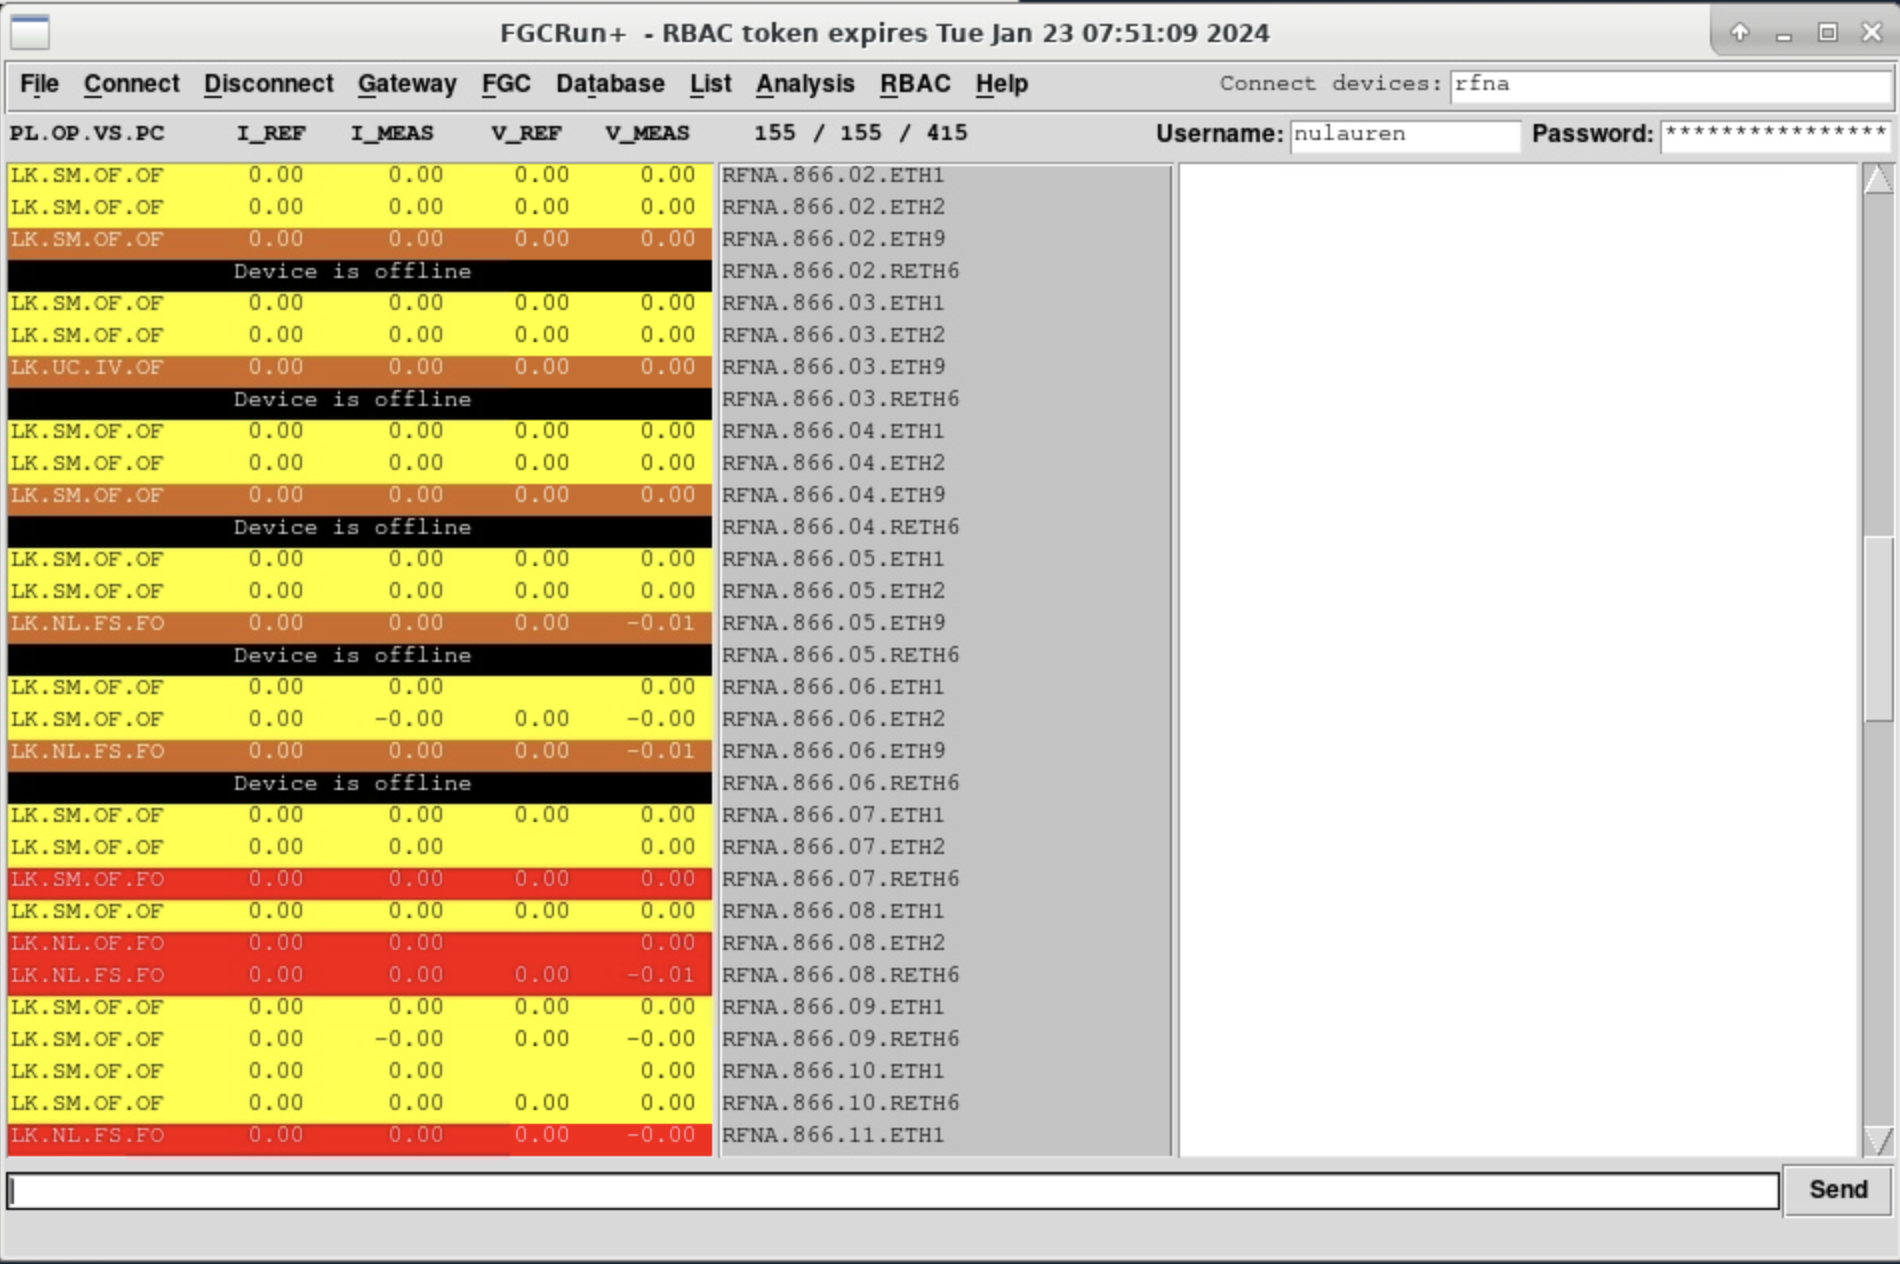Select device RFNA.866.07.ETH1
1900x1264 pixels.
click(x=833, y=815)
